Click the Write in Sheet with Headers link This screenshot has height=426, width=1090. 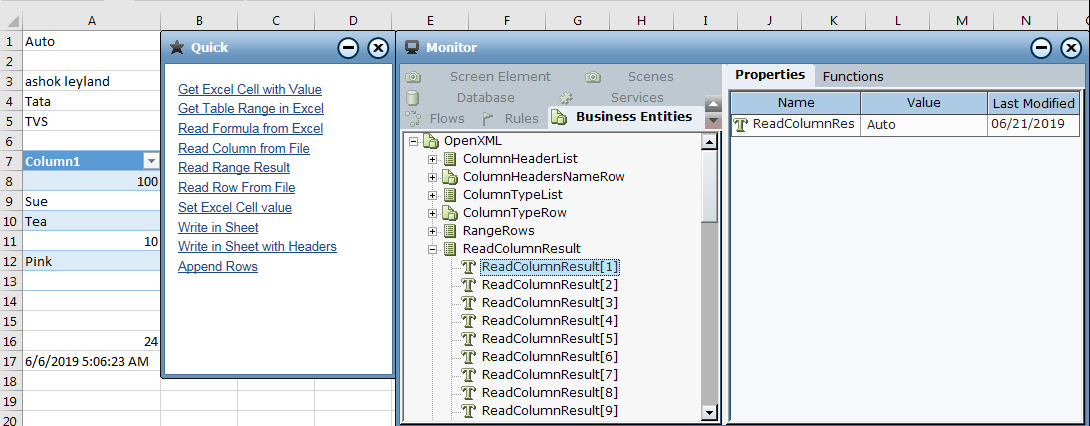pos(257,247)
